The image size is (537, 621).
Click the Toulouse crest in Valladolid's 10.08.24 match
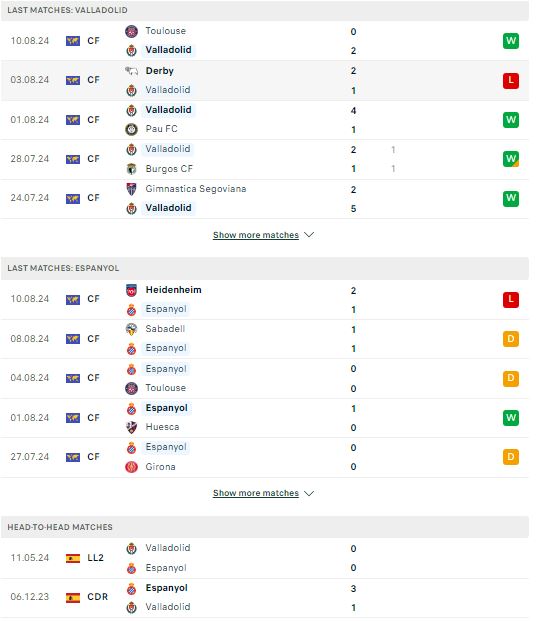click(131, 31)
